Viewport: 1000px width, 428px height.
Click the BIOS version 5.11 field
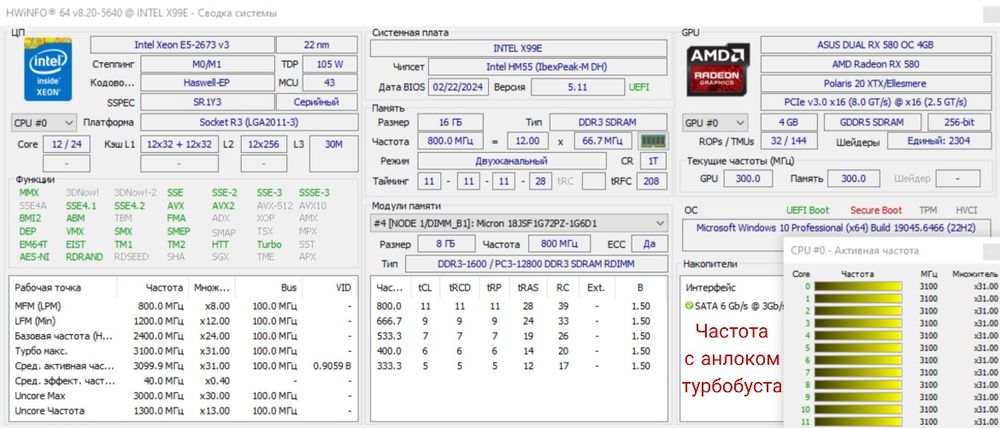pyautogui.click(x=578, y=87)
